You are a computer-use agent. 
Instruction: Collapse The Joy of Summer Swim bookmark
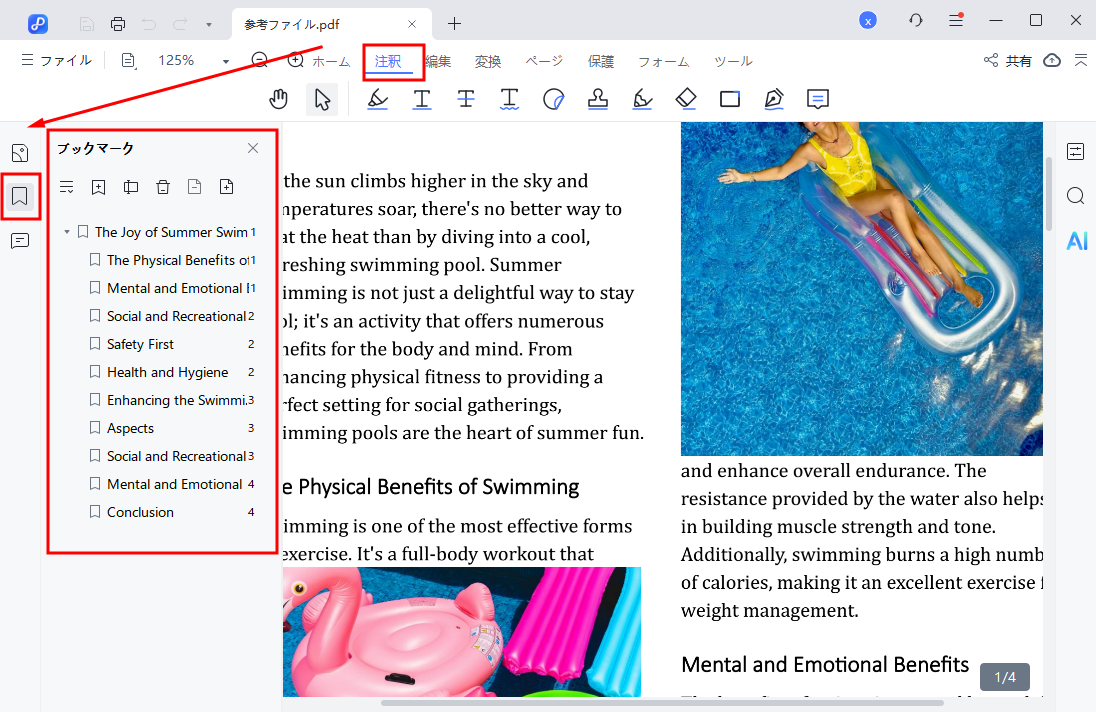(67, 232)
